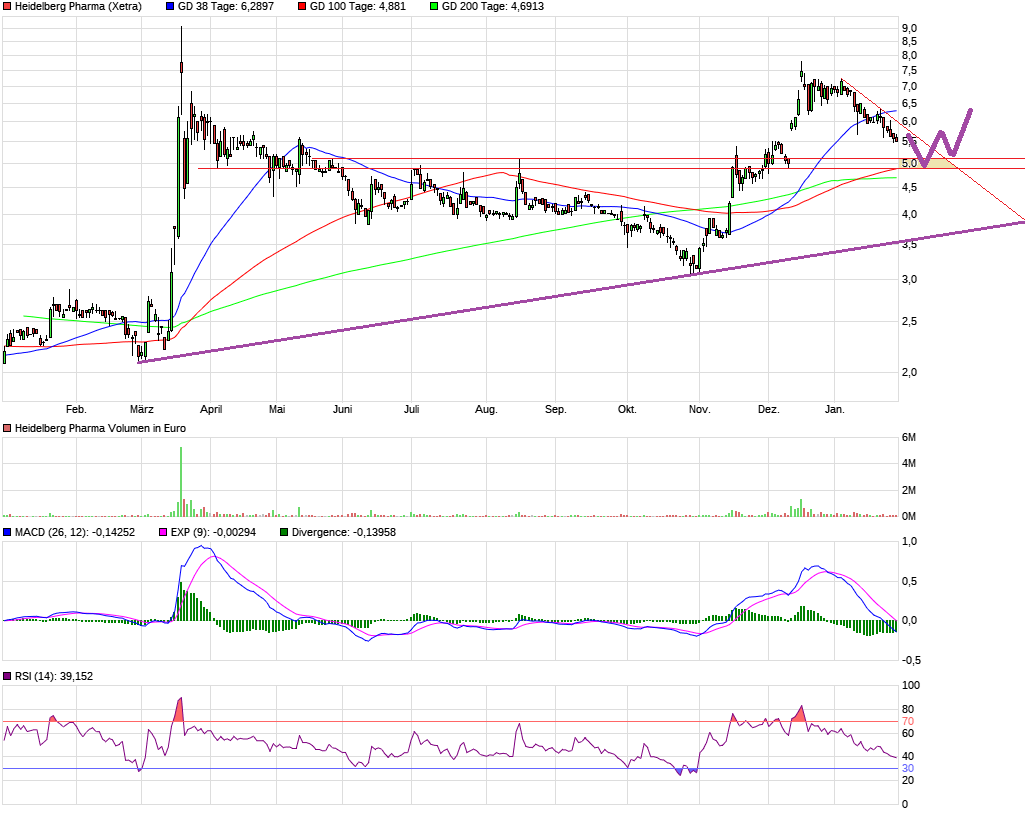The image size is (1025, 814).
Task: Click the 'Heidelberg Pharma (Xetra)' title text
Action: click(78, 7)
